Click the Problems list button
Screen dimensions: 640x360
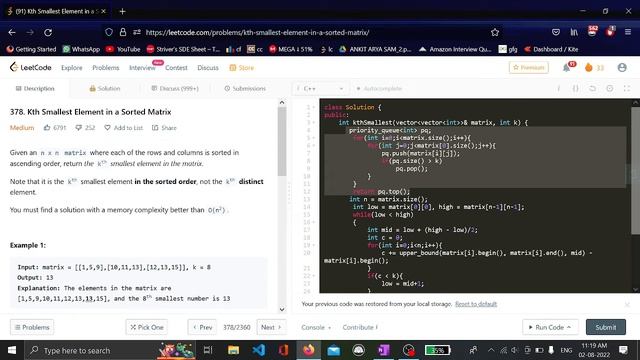tap(32, 327)
